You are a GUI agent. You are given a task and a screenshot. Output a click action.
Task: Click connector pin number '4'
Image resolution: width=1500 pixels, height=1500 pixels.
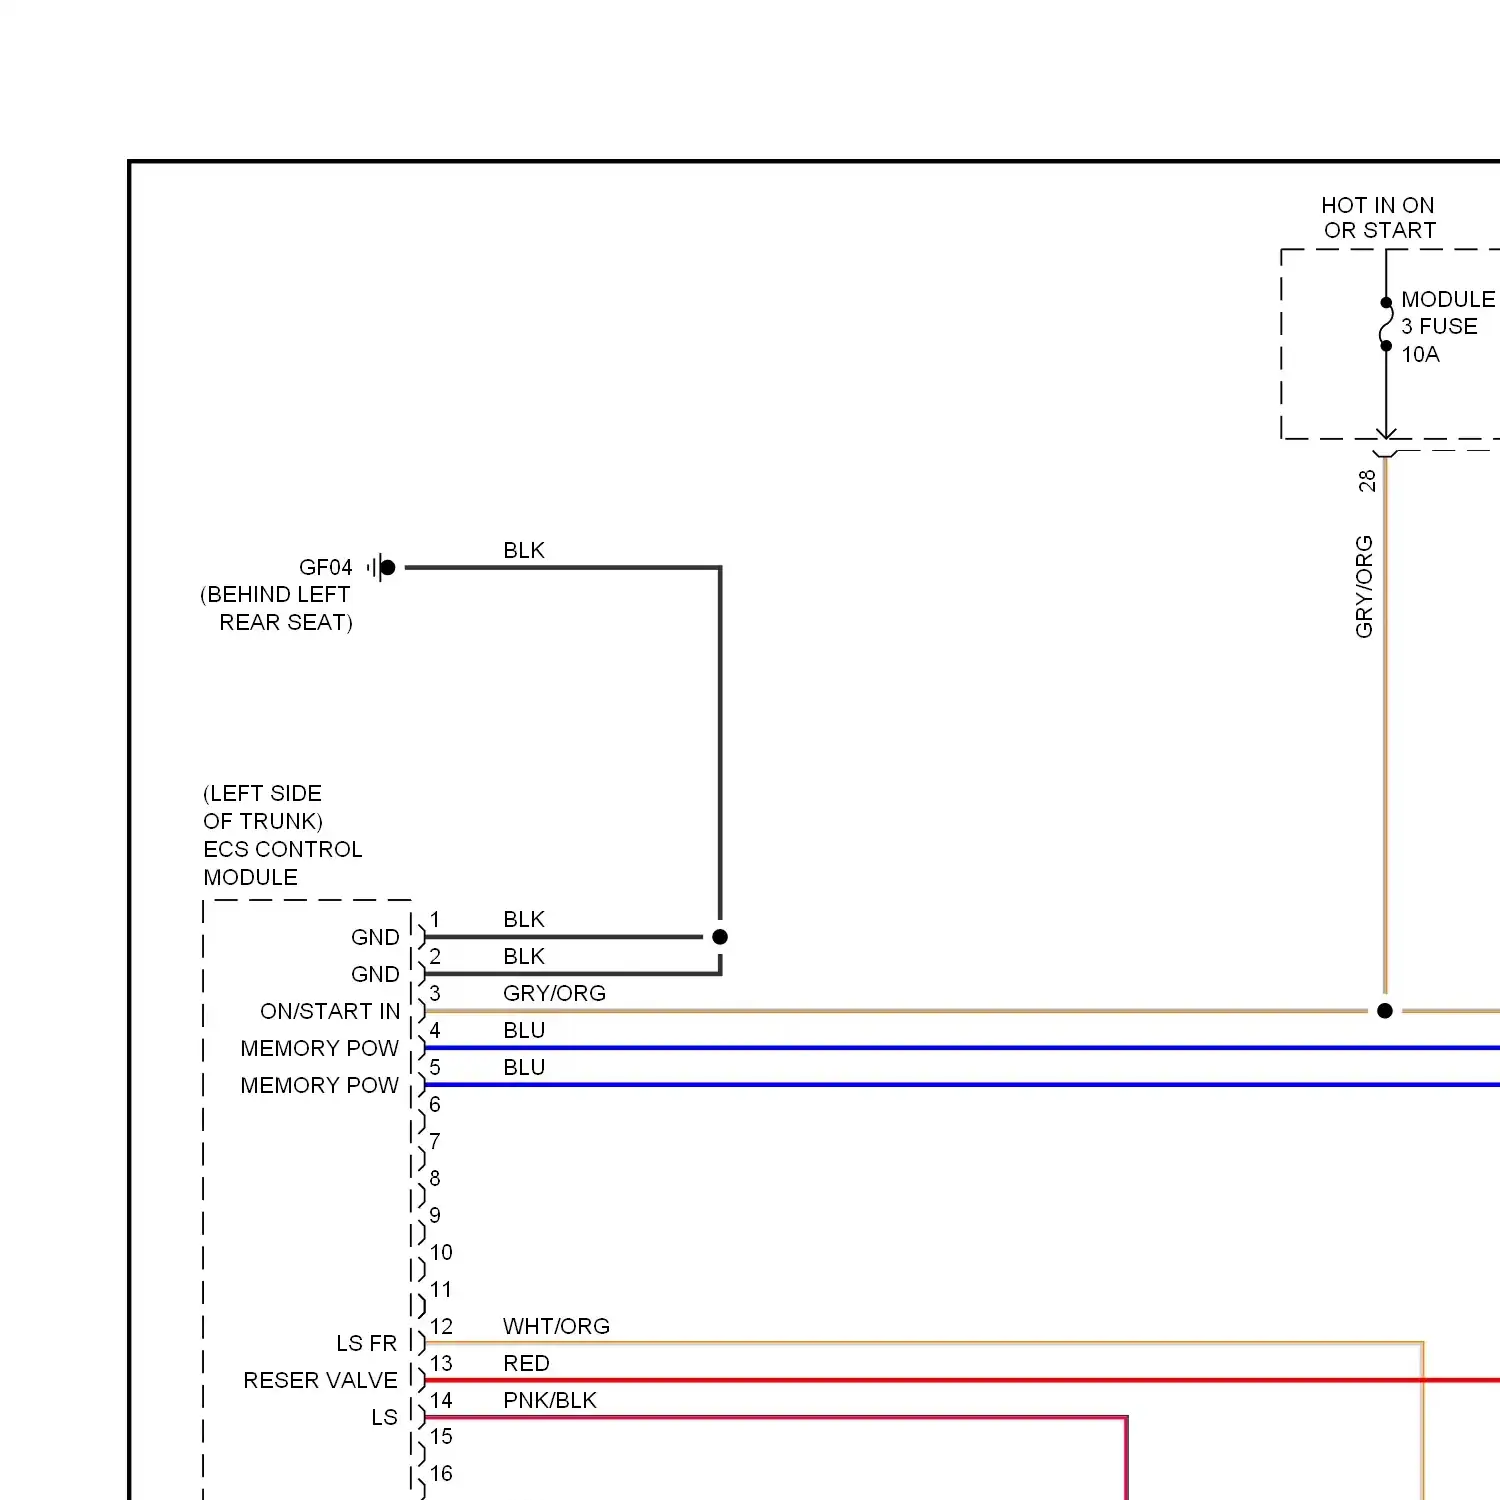(x=435, y=1030)
